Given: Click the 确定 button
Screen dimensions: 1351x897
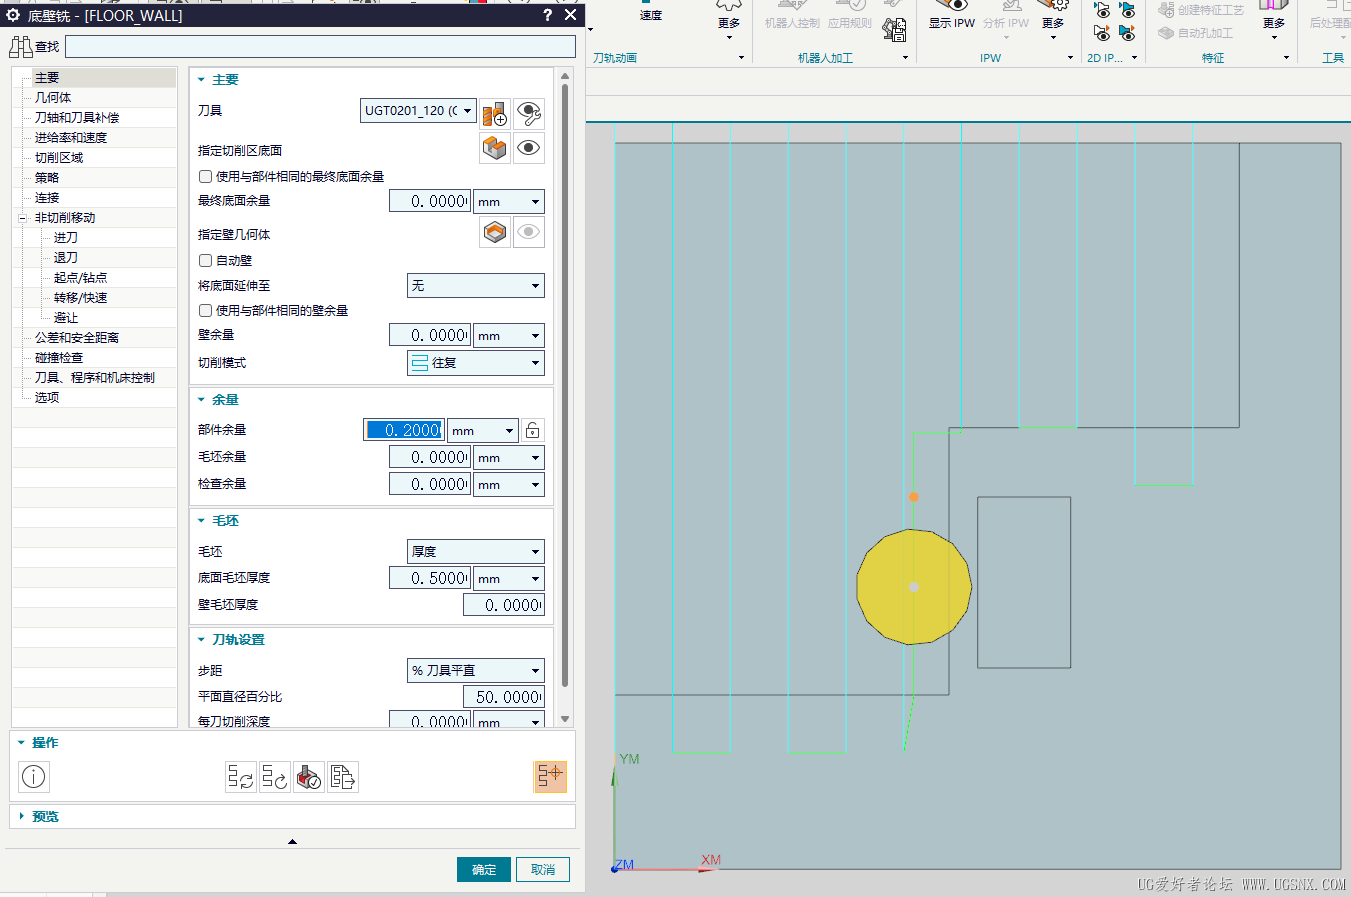Looking at the screenshot, I should 484,870.
